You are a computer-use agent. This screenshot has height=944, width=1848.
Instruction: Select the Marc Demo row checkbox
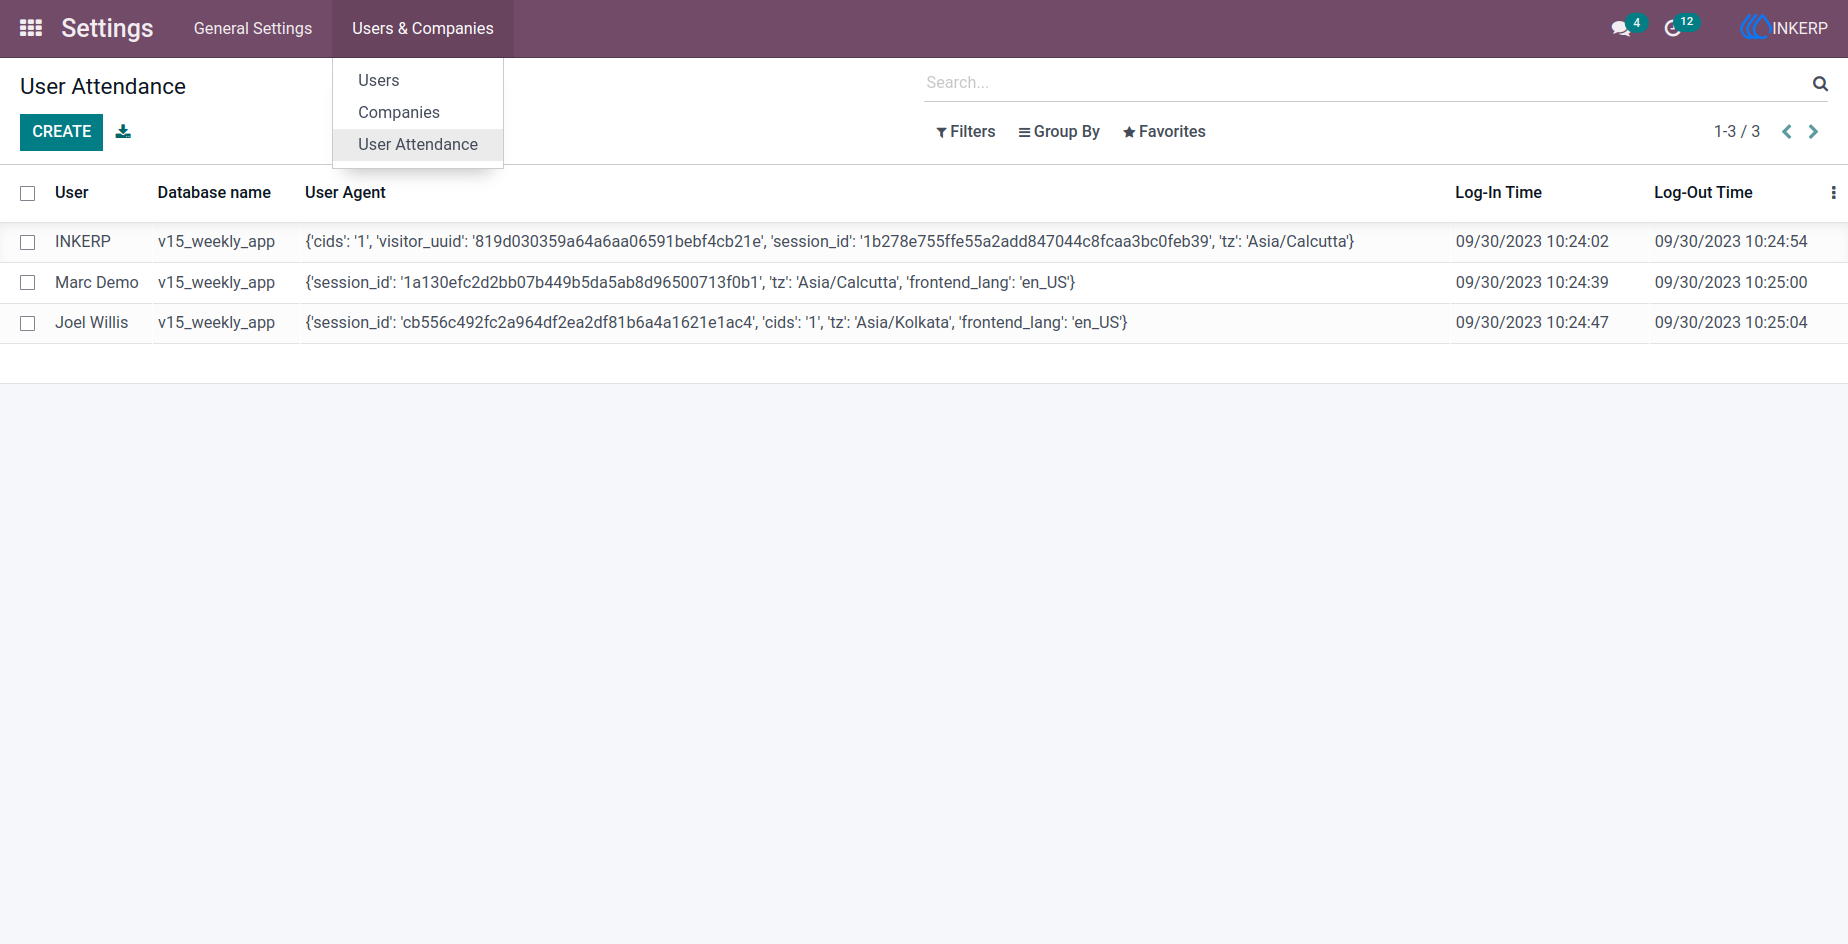pyautogui.click(x=28, y=283)
